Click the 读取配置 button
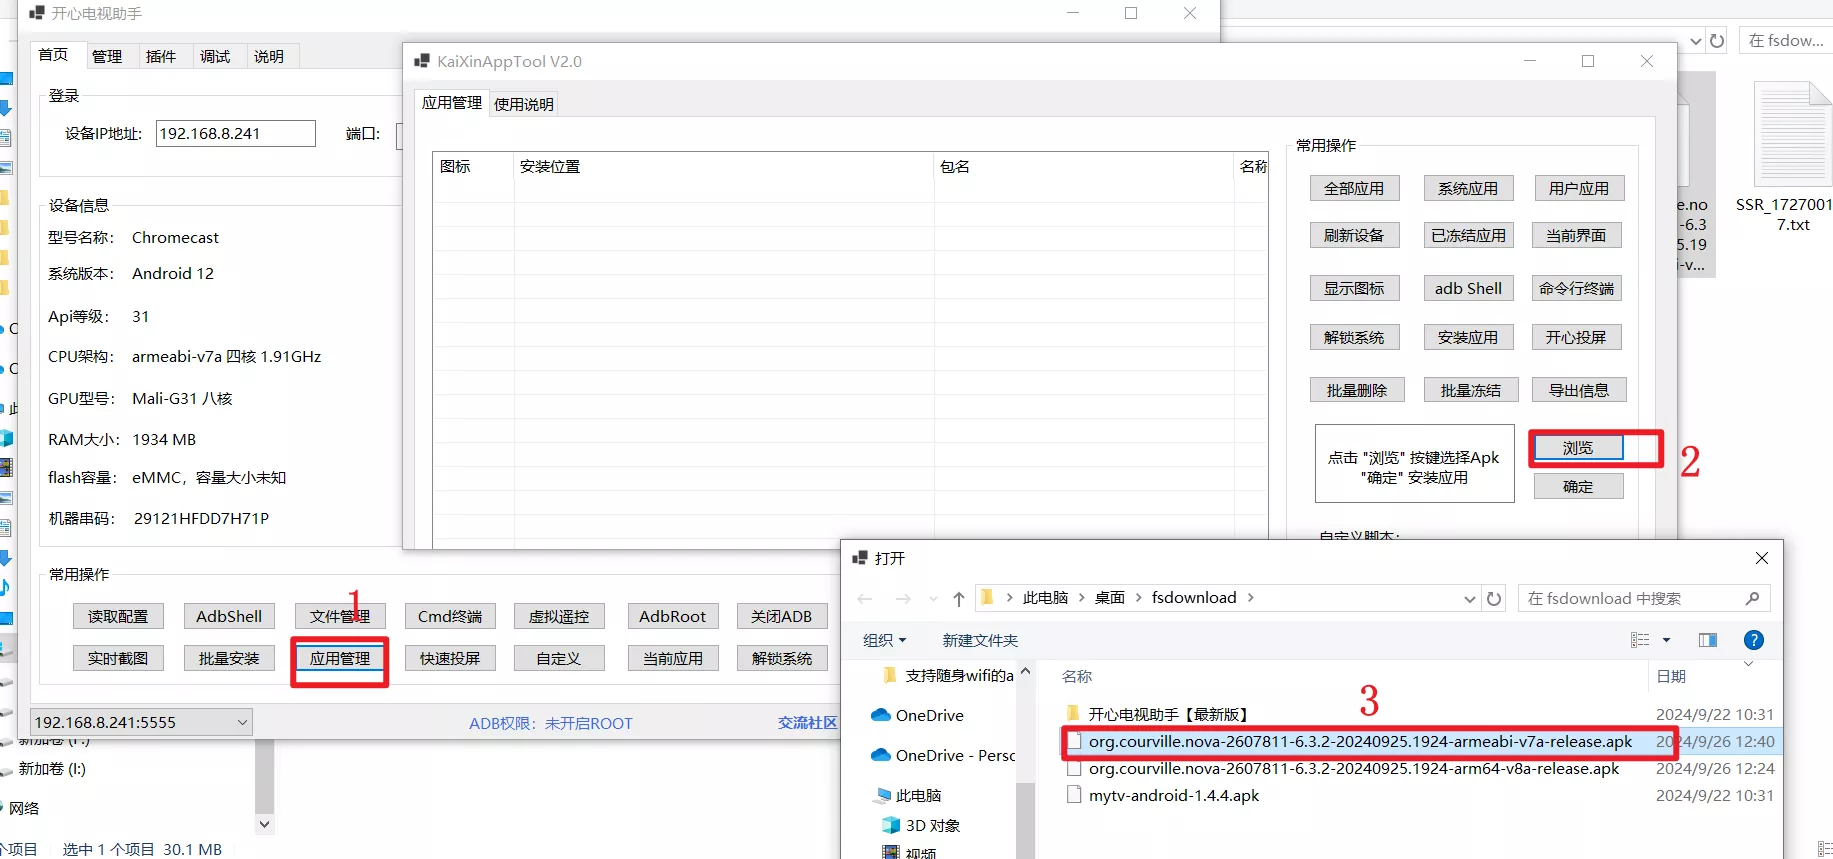The width and height of the screenshot is (1833, 859). 118,617
